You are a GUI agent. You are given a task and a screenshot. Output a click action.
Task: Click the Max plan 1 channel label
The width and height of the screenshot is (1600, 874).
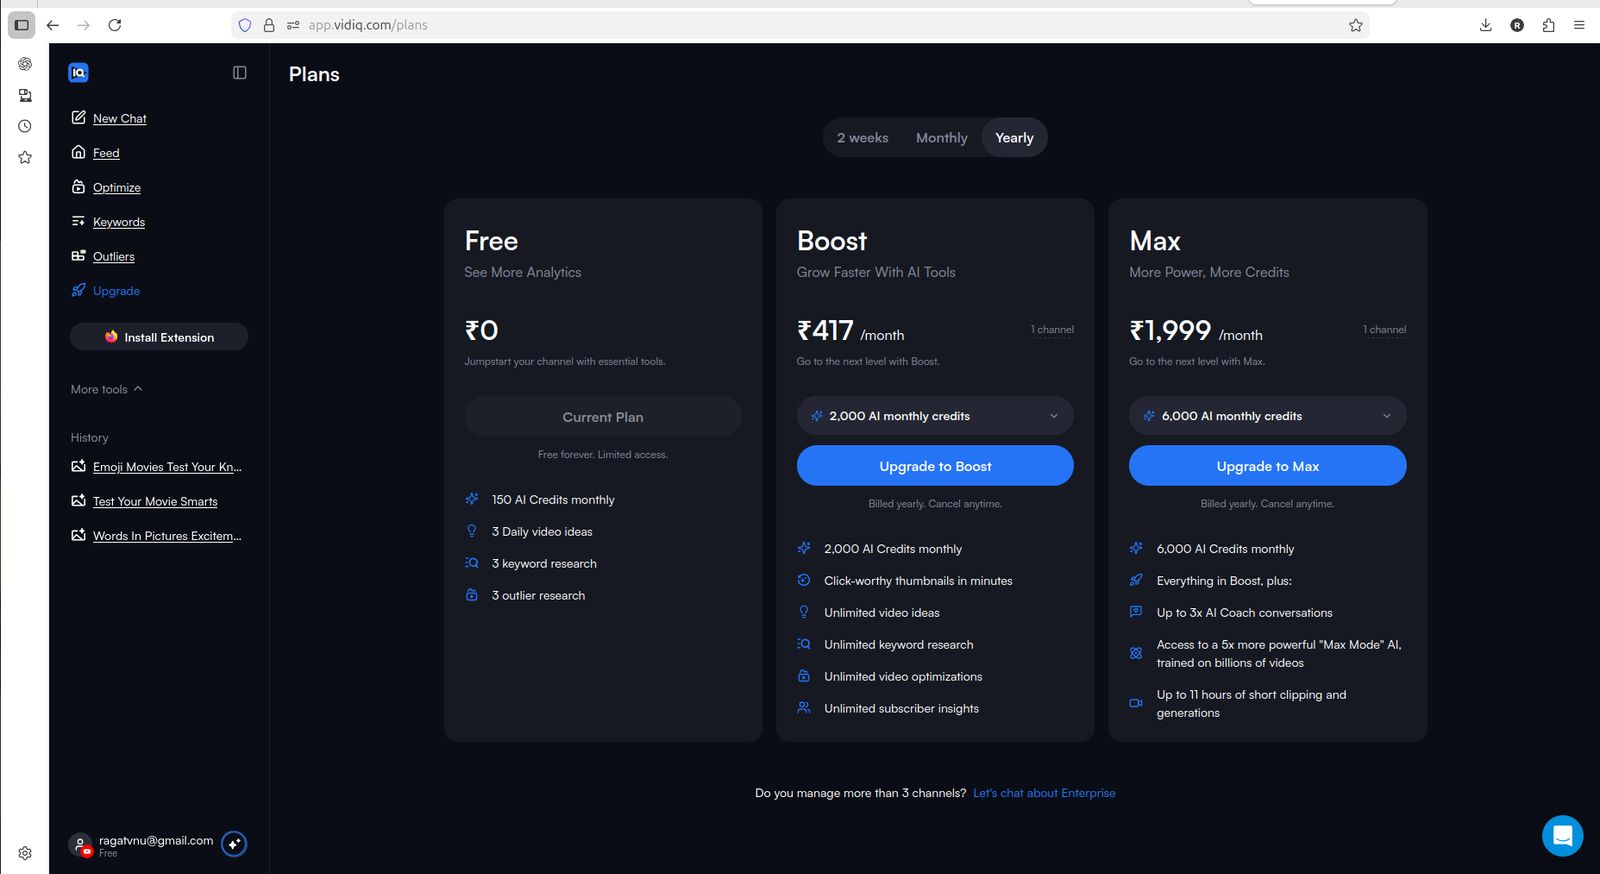[x=1384, y=329]
